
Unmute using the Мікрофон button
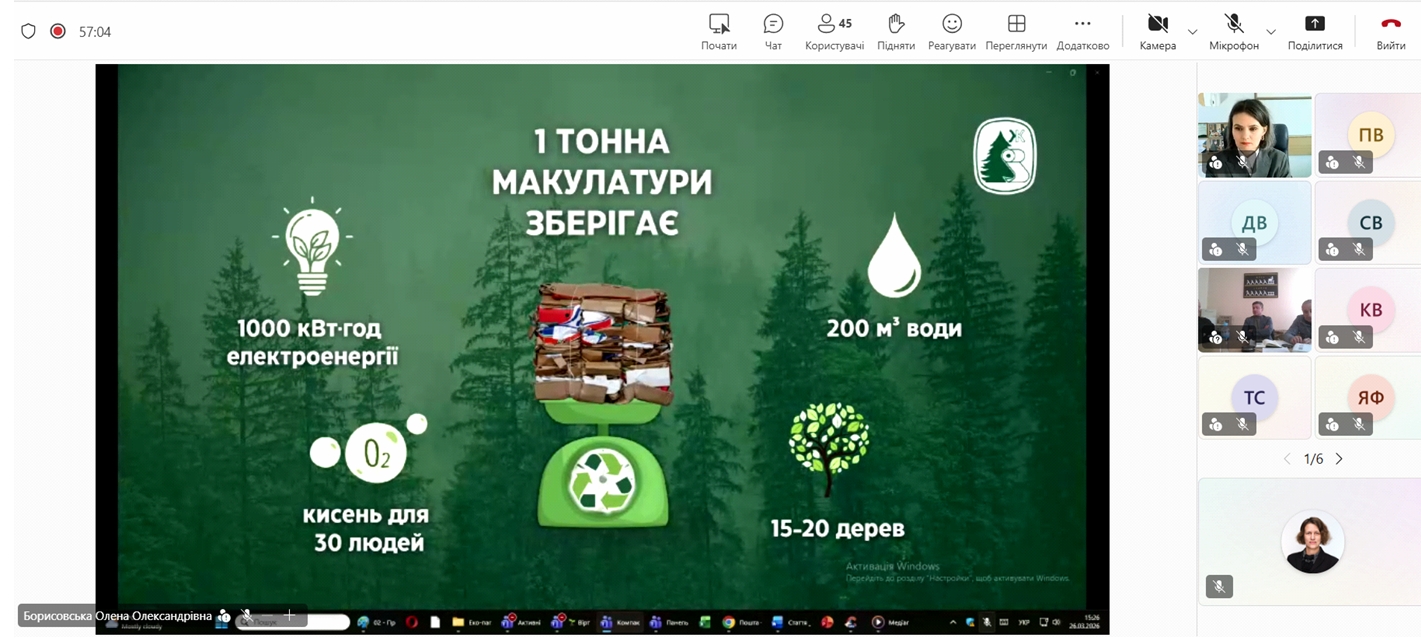pos(1234,32)
